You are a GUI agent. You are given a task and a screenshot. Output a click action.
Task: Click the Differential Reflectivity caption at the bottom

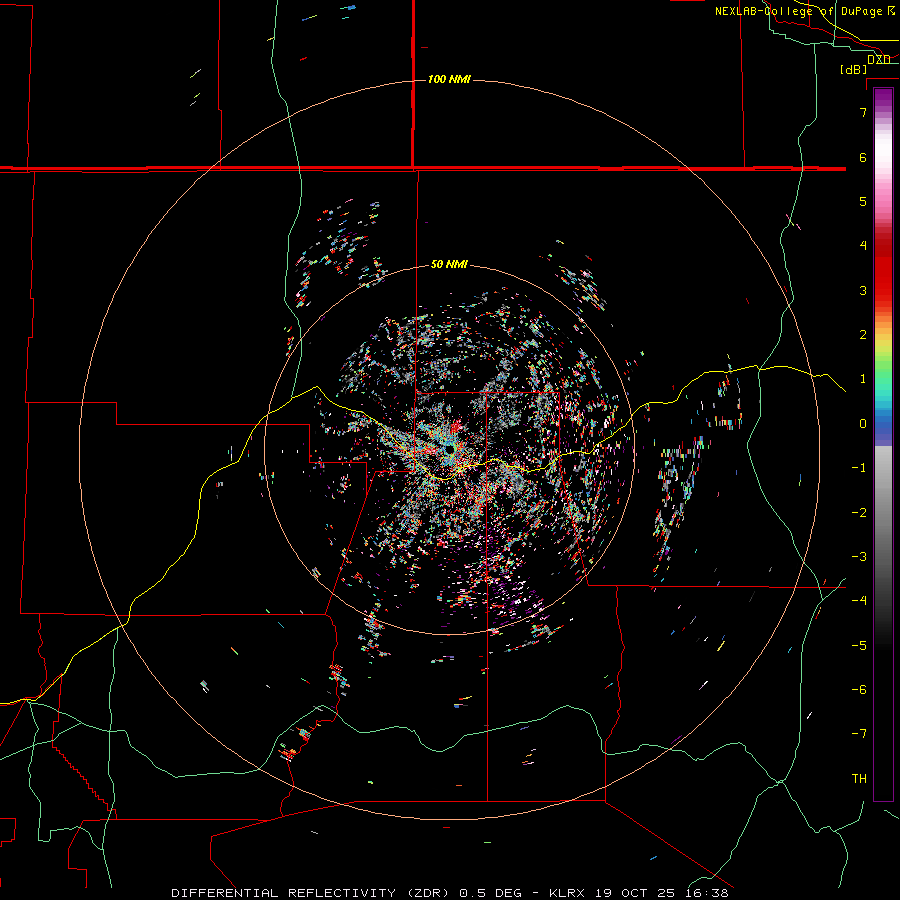point(450,893)
